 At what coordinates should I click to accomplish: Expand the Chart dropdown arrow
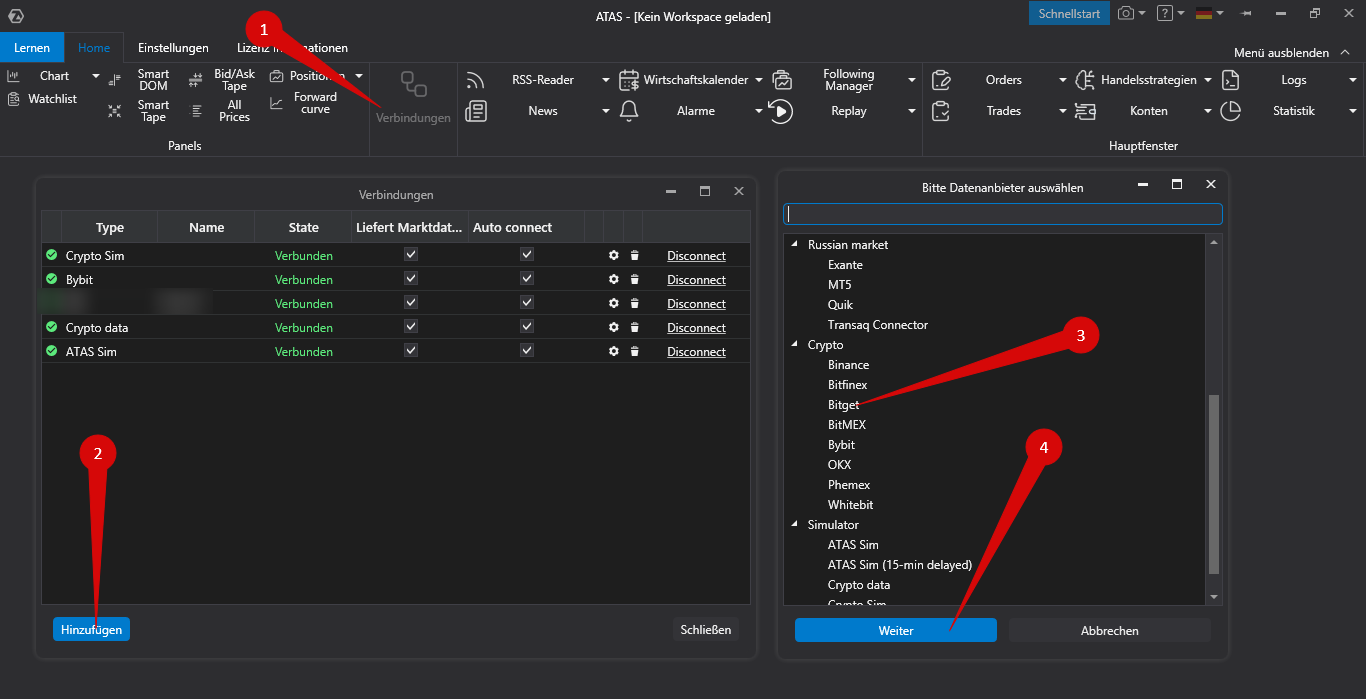(x=96, y=76)
